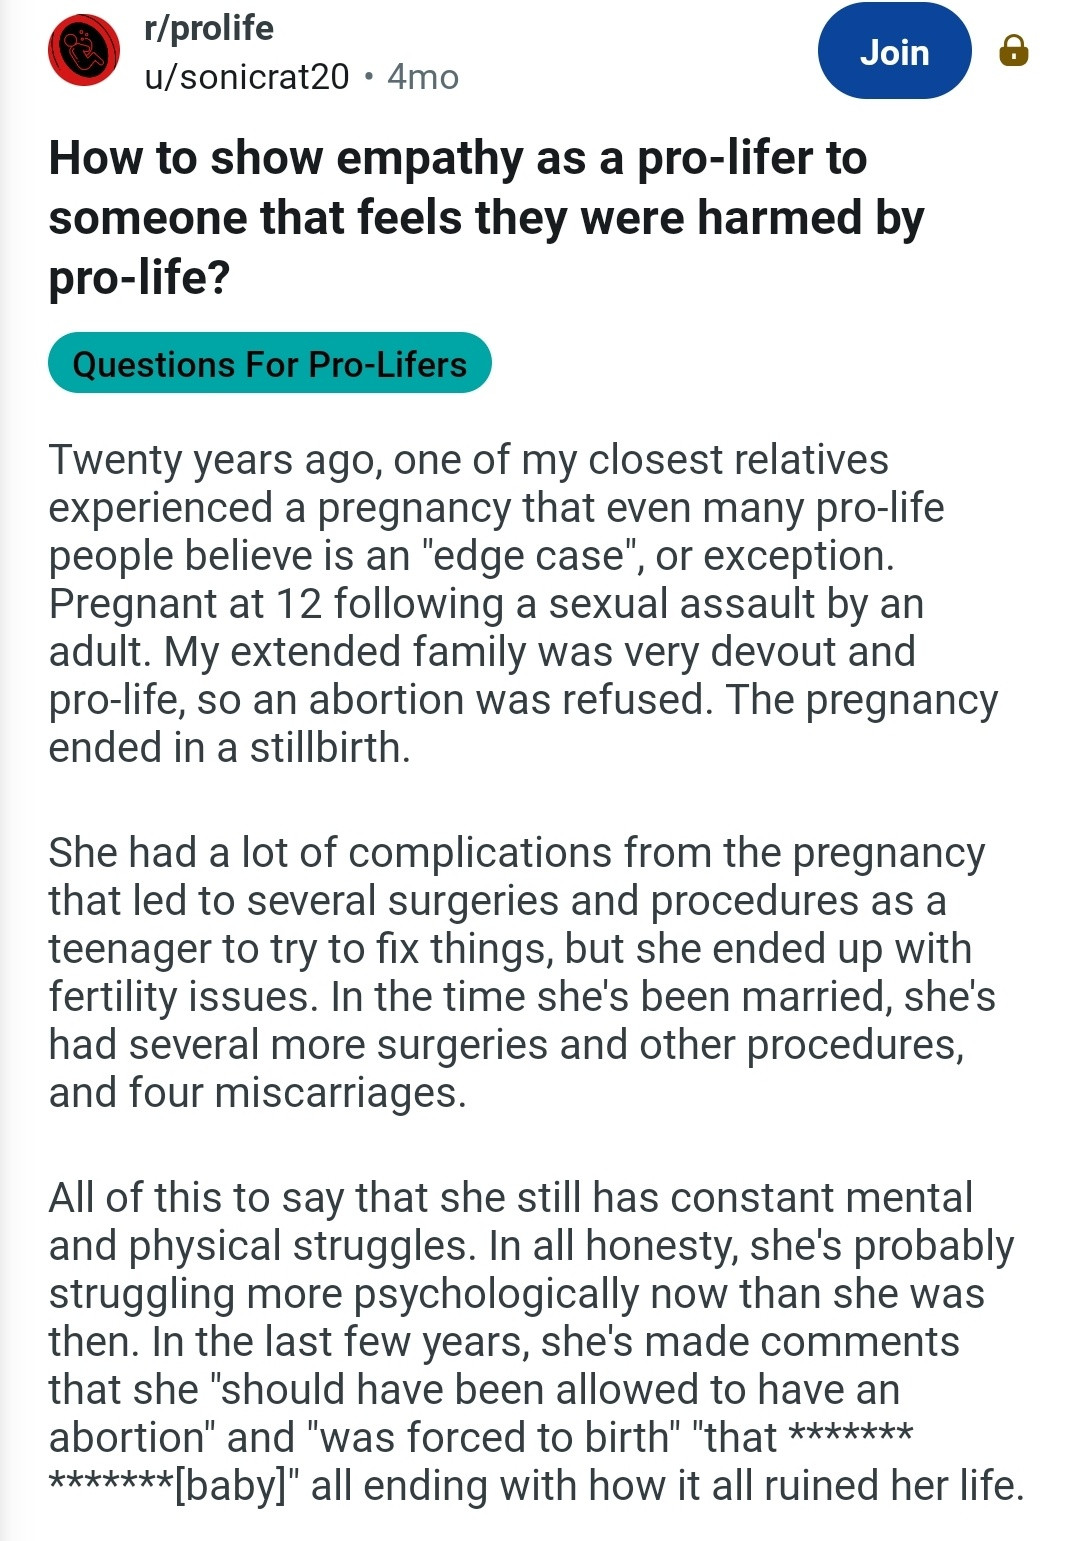The height and width of the screenshot is (1541, 1080).
Task: Click the "4mo" post timestamp
Action: point(423,77)
